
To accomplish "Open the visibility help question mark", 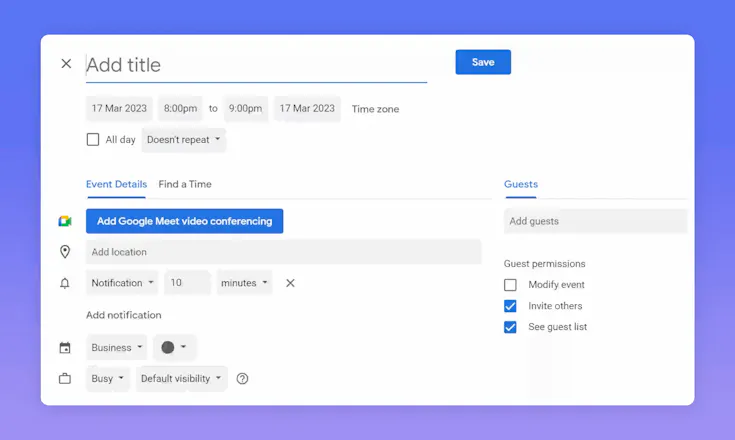I will click(x=242, y=379).
